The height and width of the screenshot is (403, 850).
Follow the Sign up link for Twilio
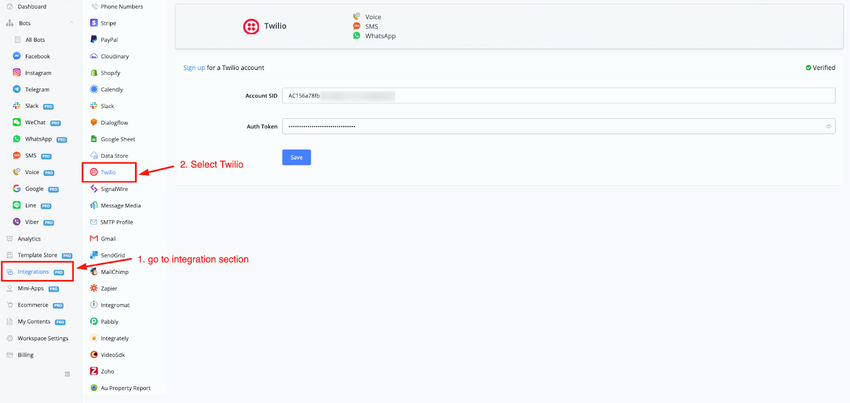pyautogui.click(x=194, y=68)
